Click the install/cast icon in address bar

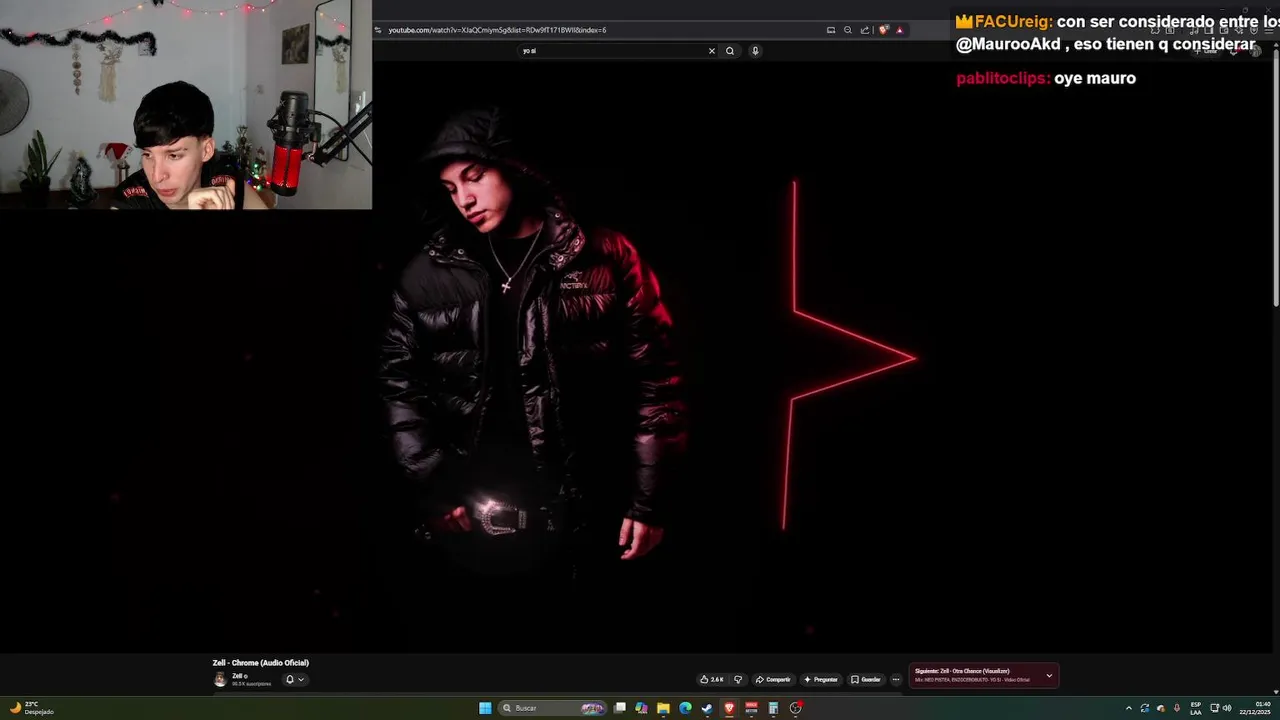coord(831,30)
